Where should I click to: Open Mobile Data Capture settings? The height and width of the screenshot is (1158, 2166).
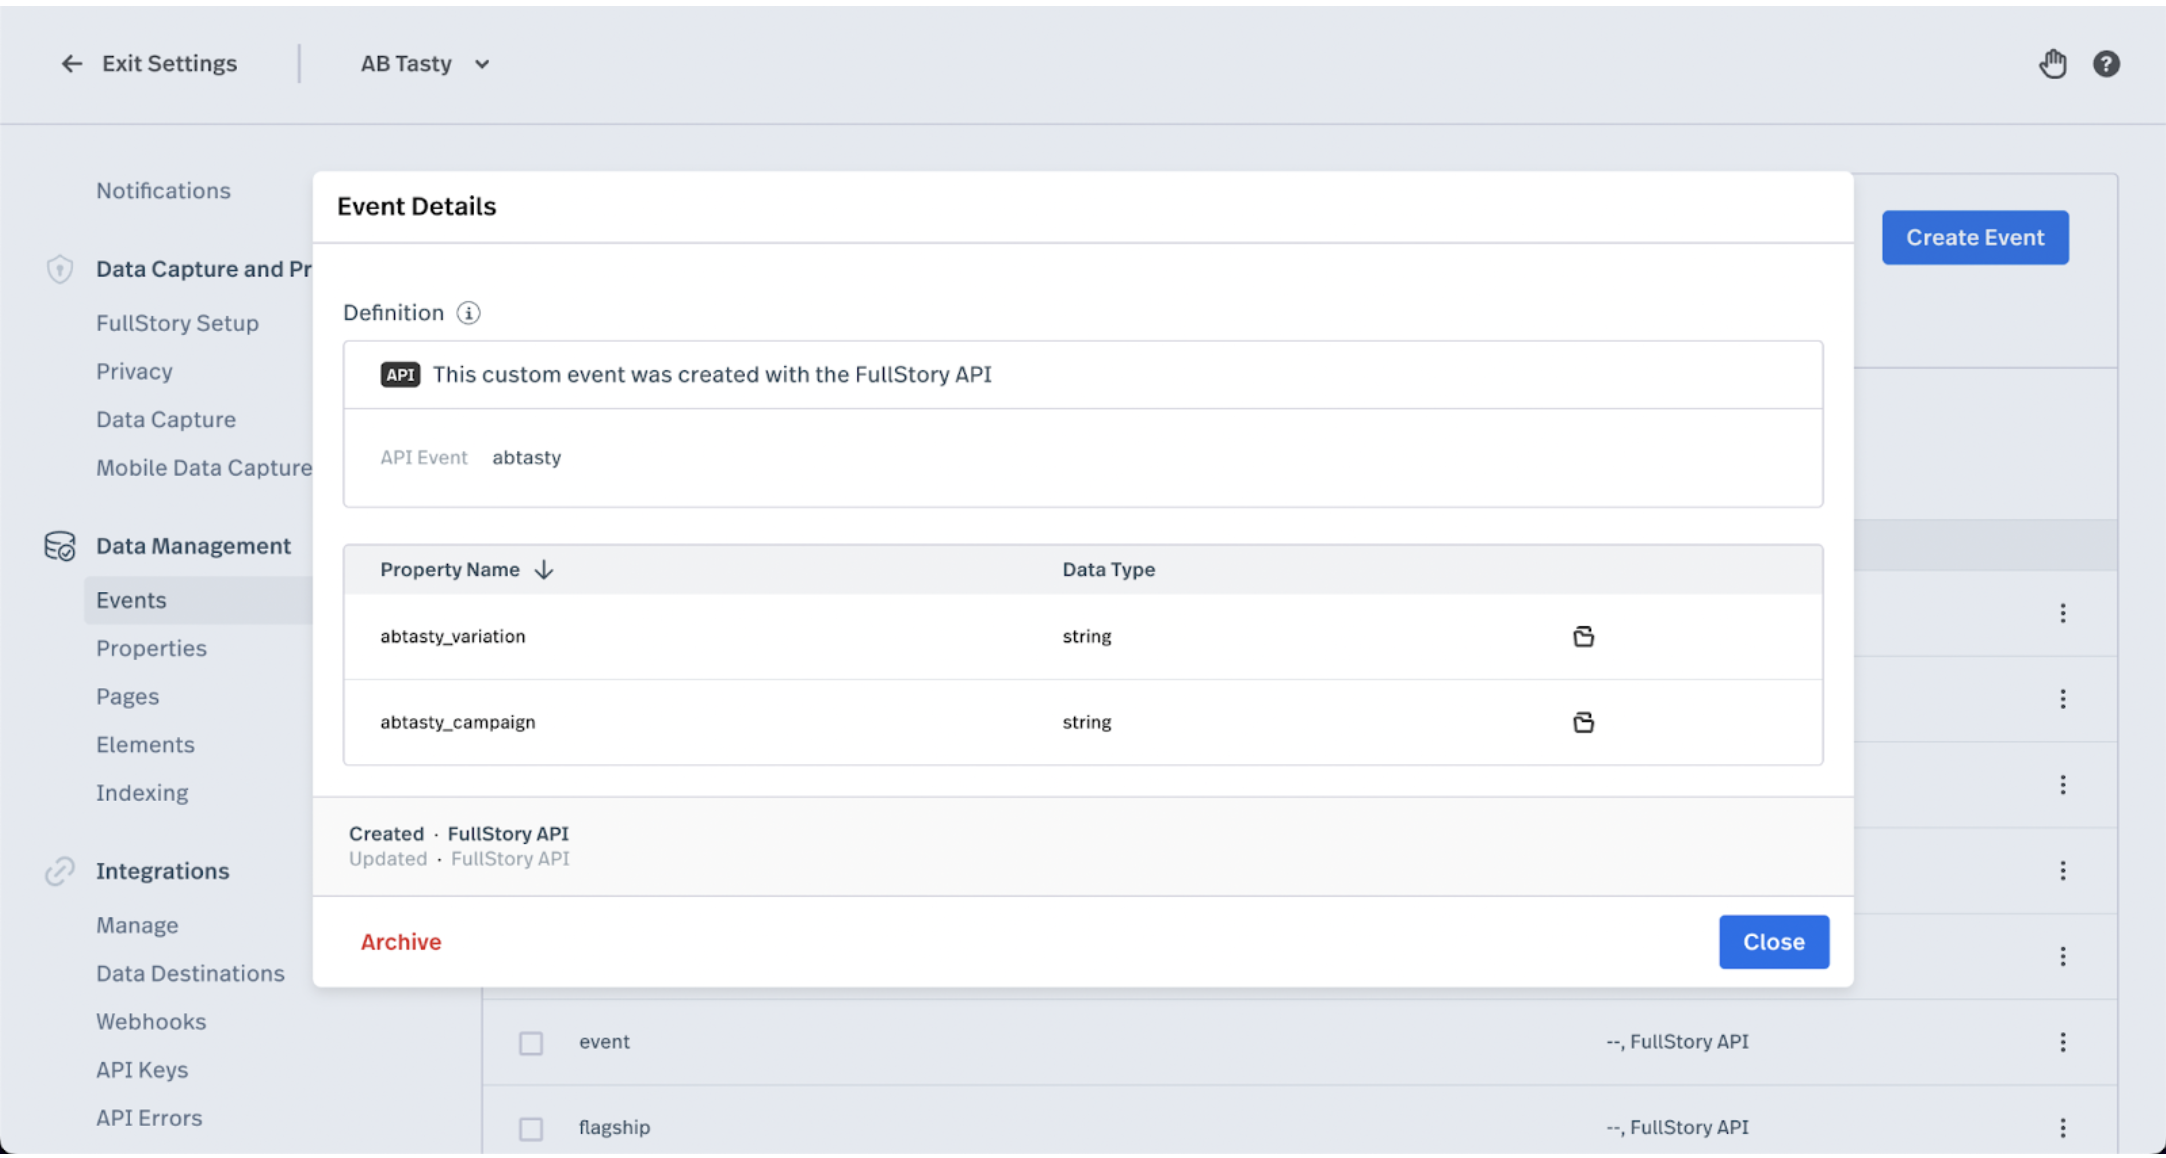click(204, 468)
